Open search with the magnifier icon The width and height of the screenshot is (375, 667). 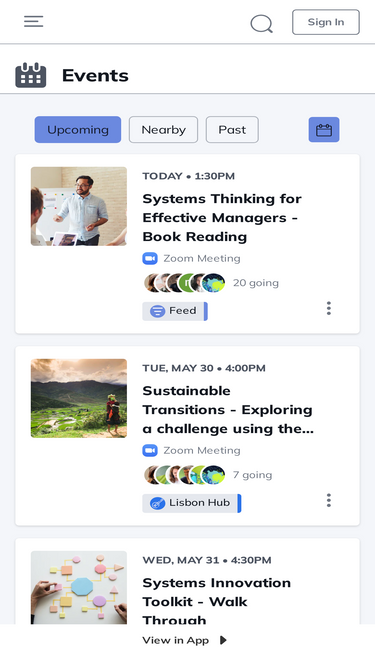[261, 24]
